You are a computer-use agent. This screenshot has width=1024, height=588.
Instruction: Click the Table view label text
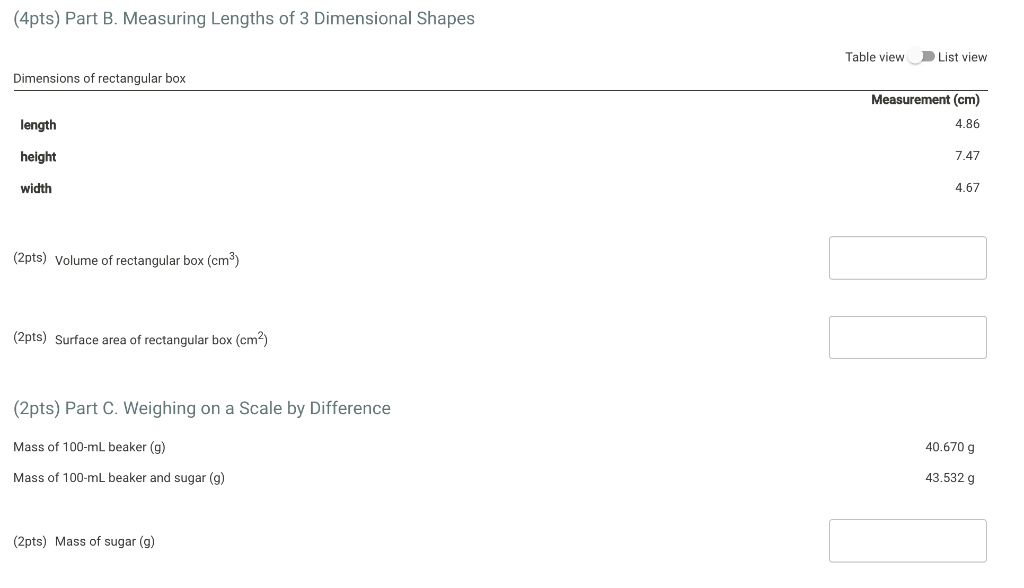click(874, 57)
